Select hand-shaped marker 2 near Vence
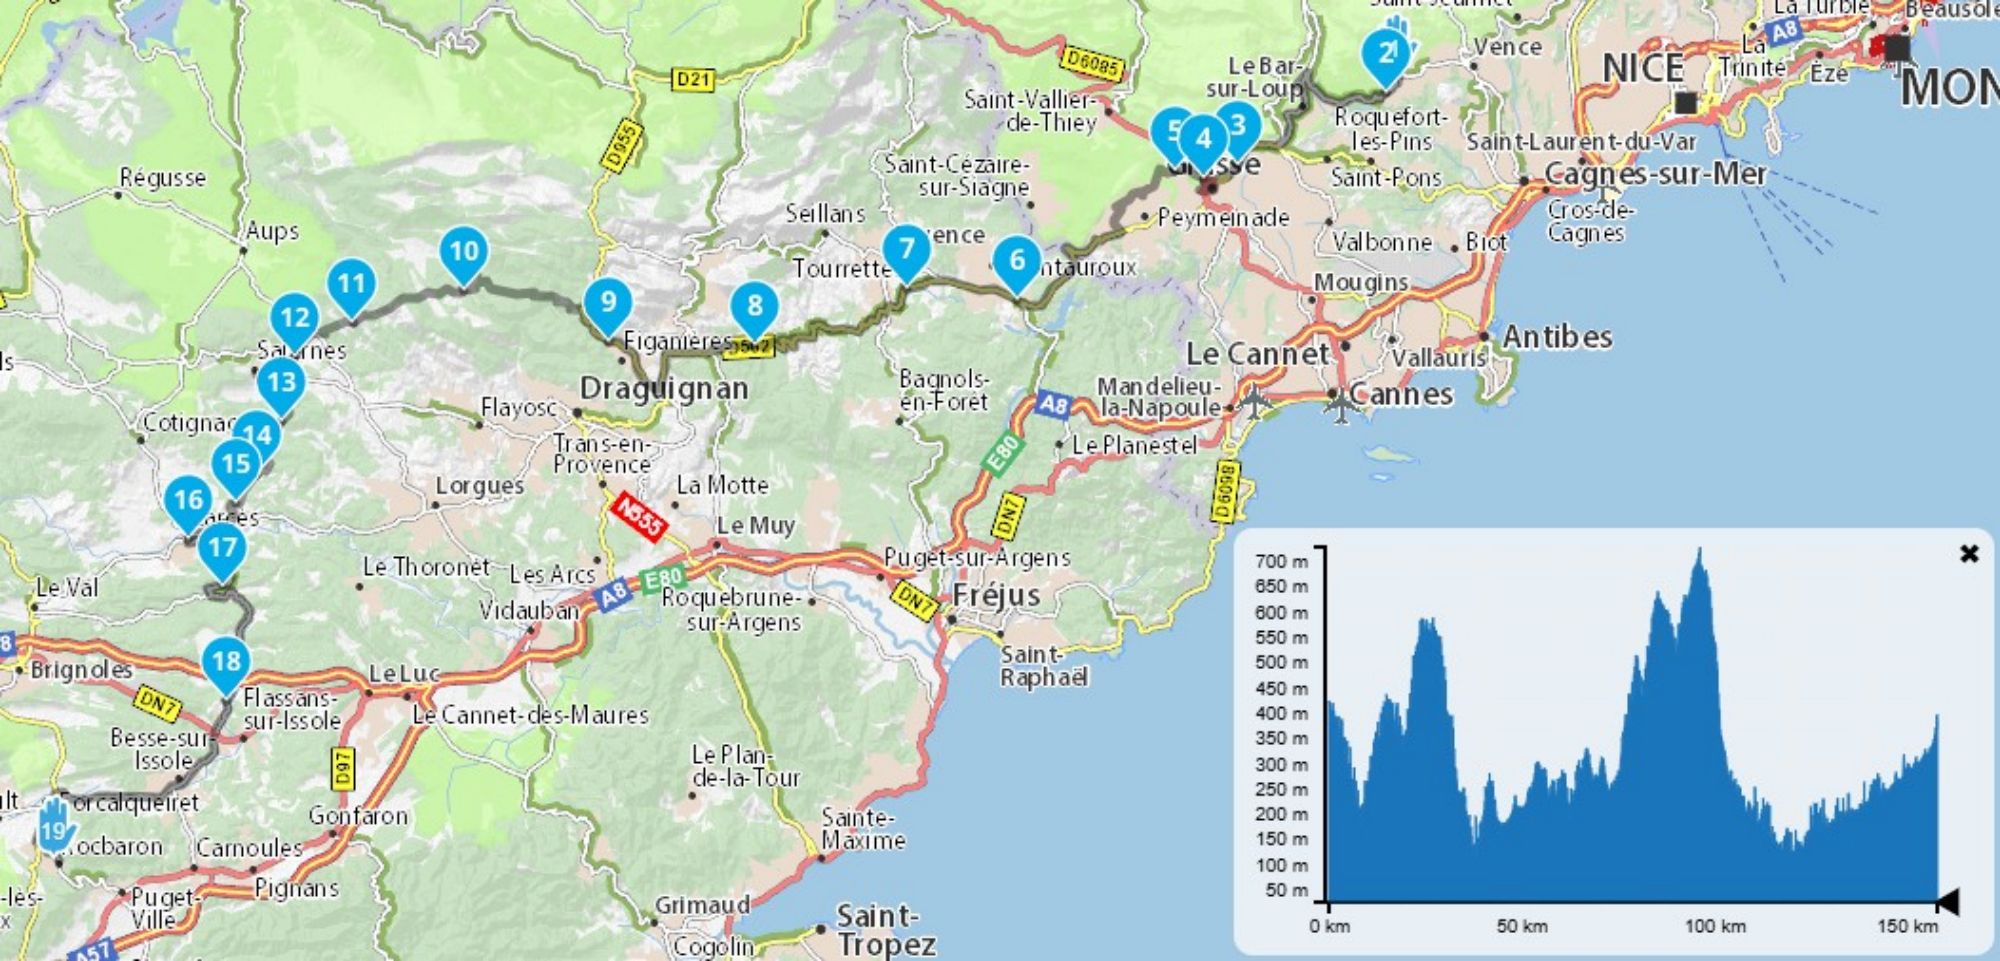 (x=1388, y=52)
